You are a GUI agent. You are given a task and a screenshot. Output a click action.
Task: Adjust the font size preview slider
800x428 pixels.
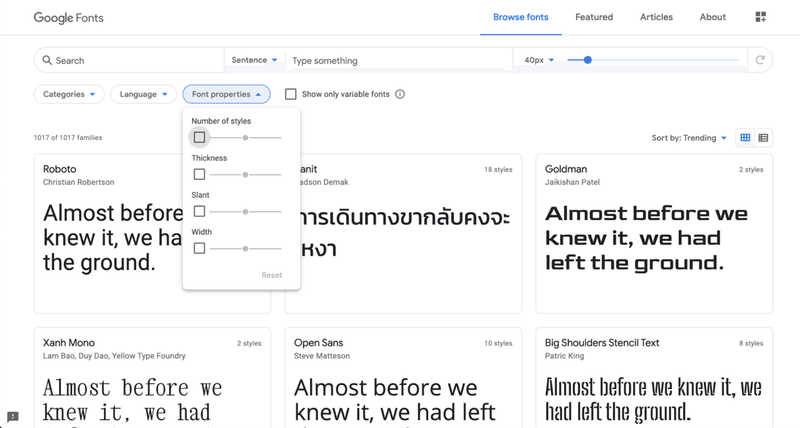point(653,60)
